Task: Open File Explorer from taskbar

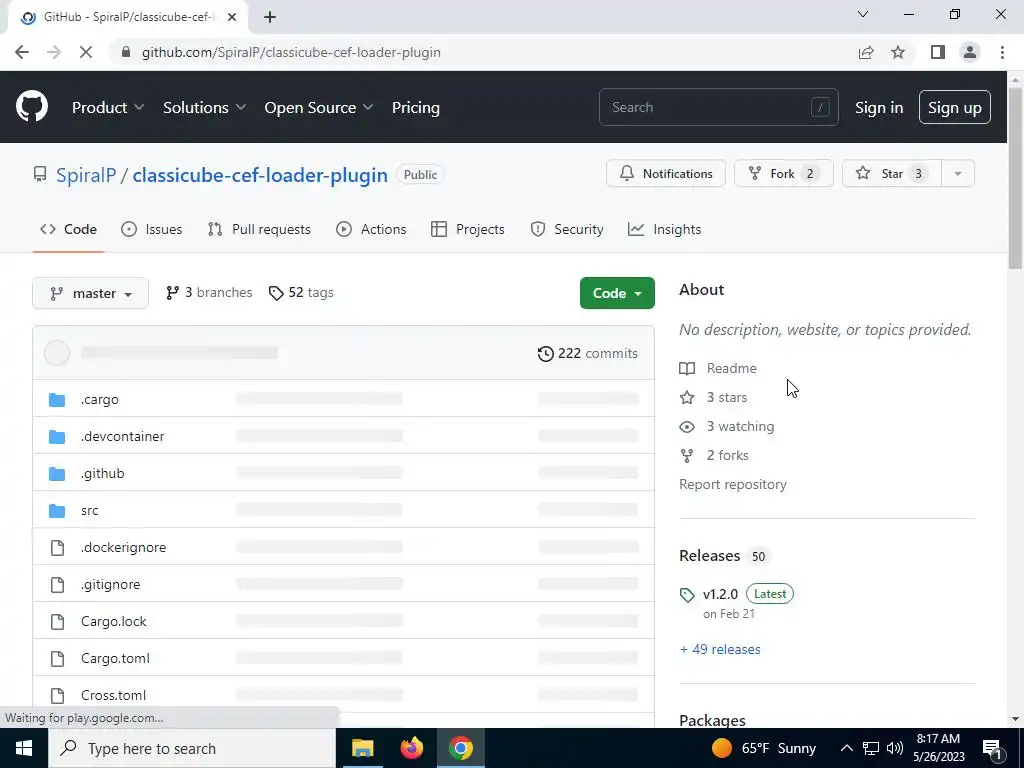Action: click(x=362, y=748)
